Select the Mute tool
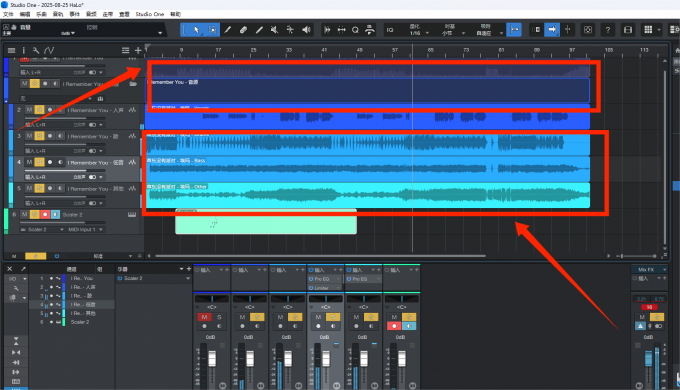Screen dimensions: 680x390 [275, 29]
